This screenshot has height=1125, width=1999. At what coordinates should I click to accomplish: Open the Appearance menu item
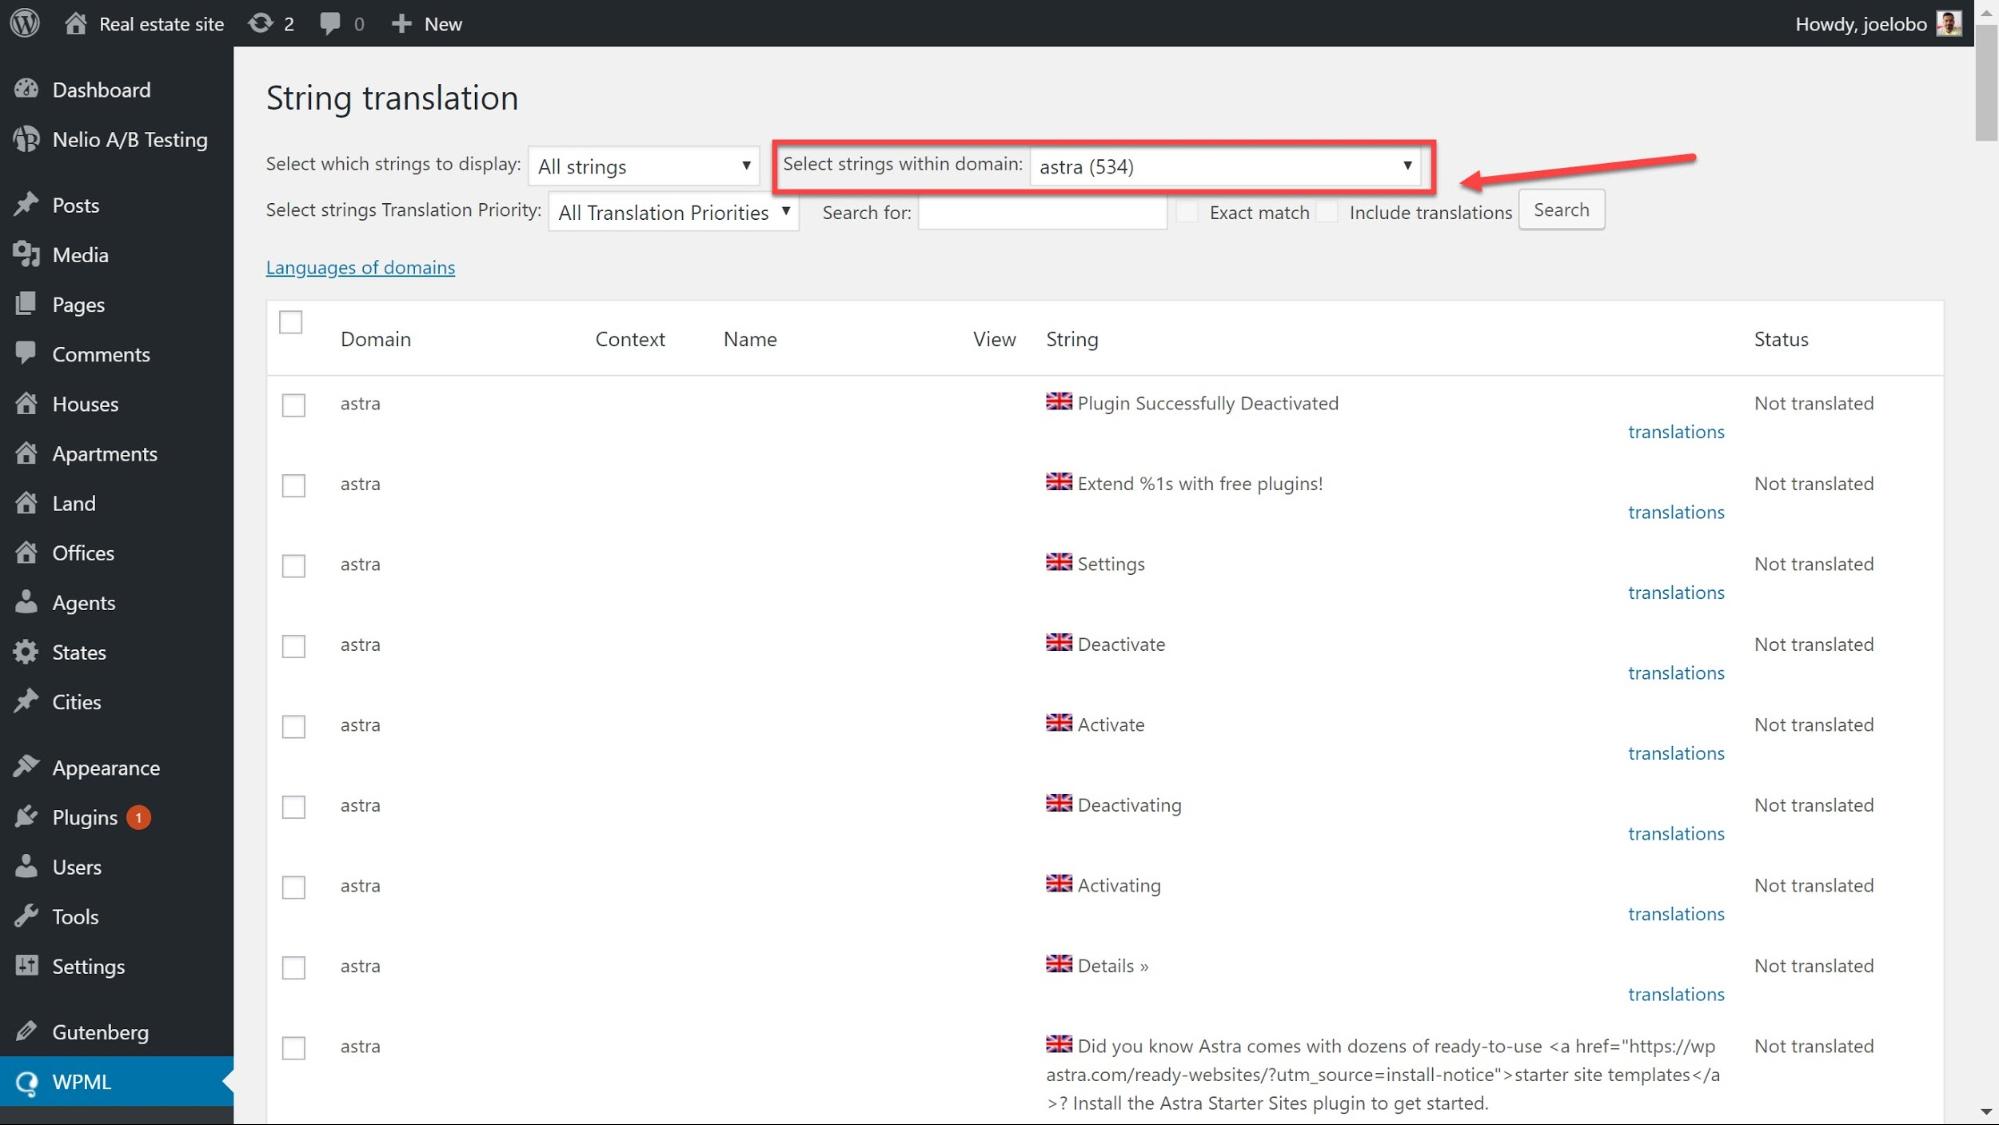pos(106,768)
